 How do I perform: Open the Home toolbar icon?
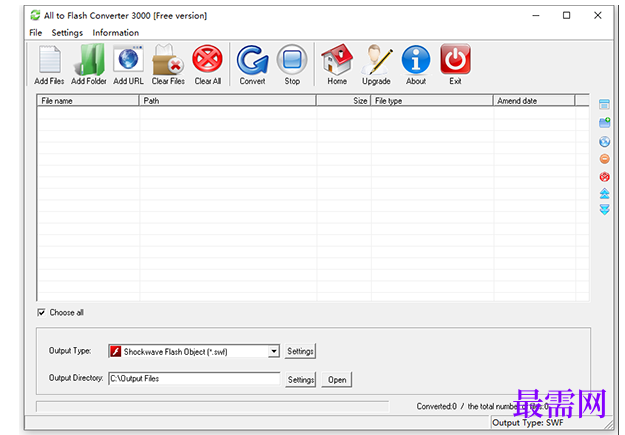[x=337, y=60]
